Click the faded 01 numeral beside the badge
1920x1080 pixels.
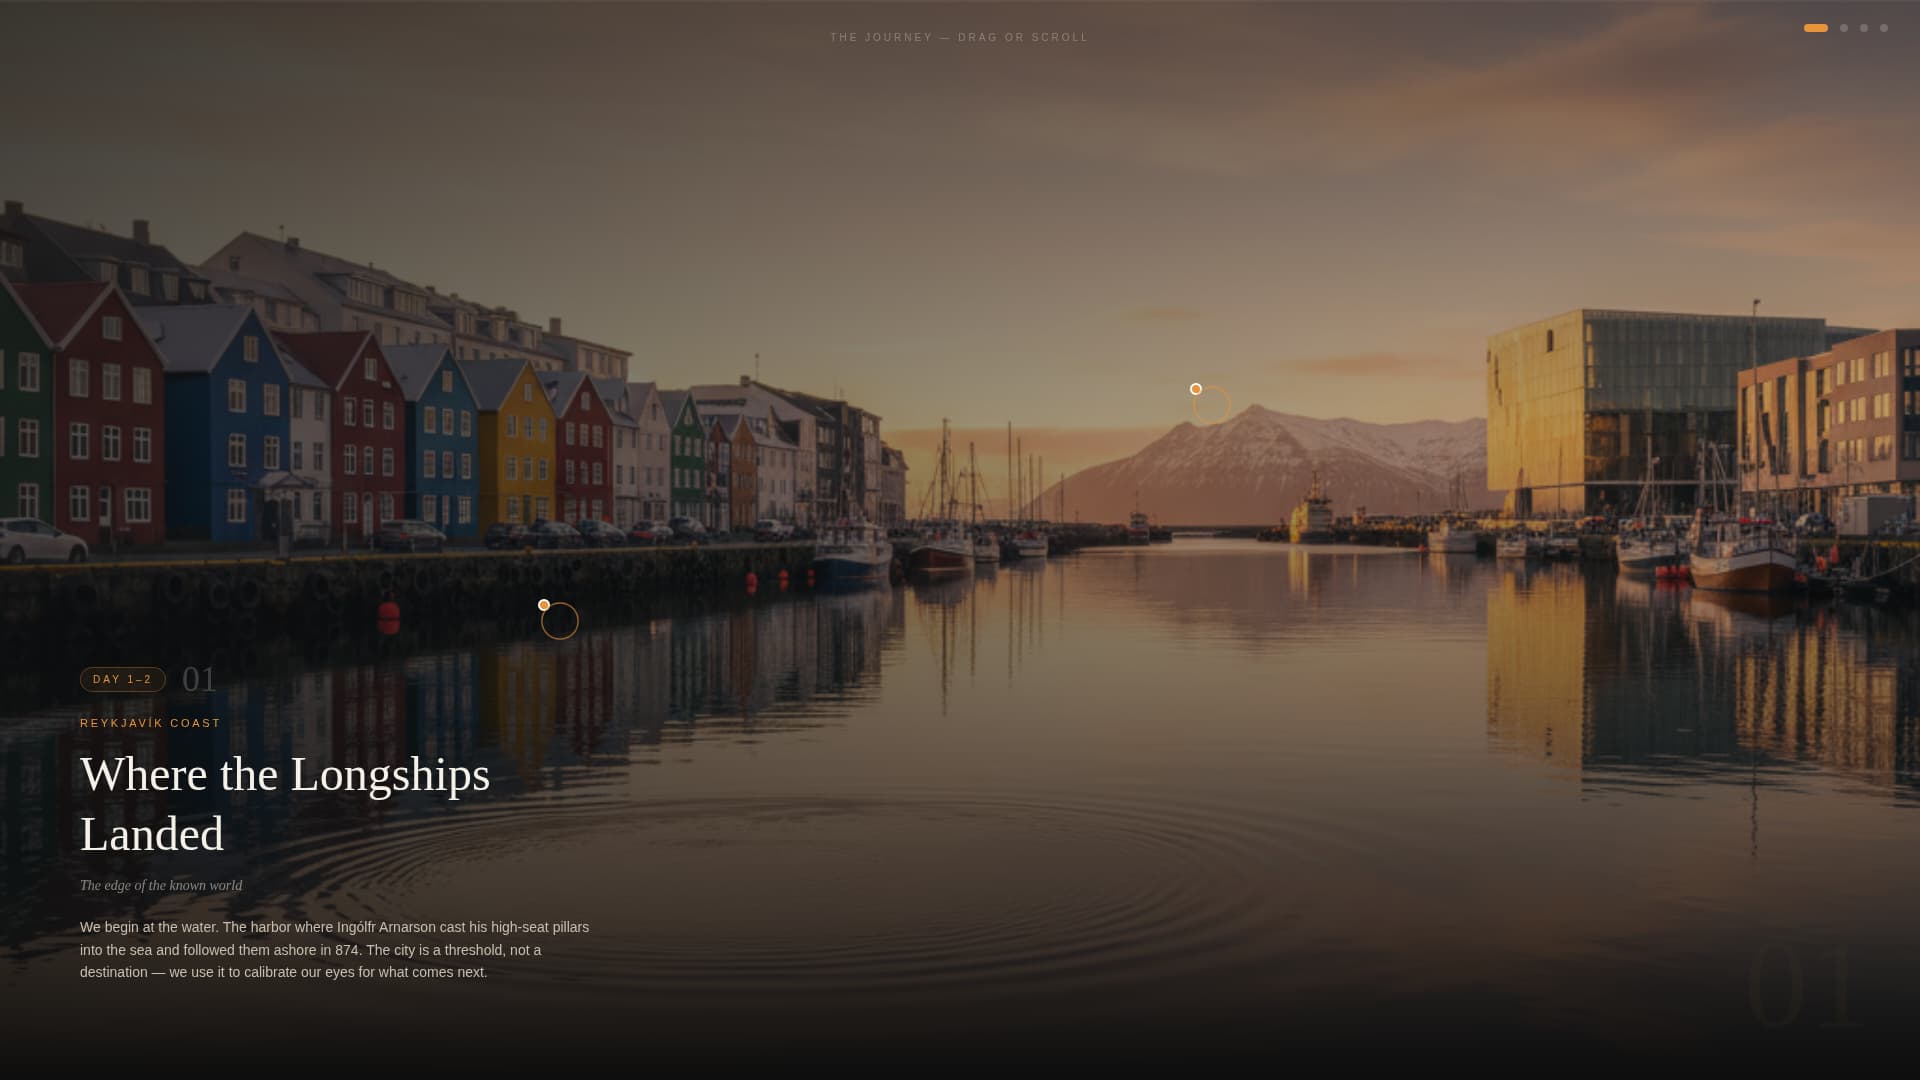pyautogui.click(x=198, y=678)
